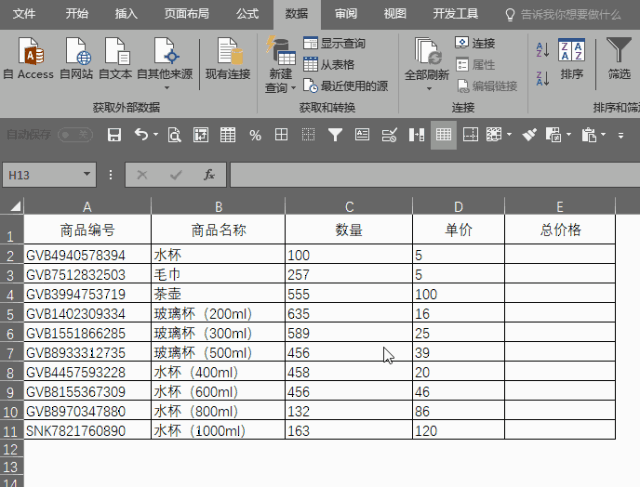
Task: Open the custom sort (排序) dialog
Action: (571, 58)
